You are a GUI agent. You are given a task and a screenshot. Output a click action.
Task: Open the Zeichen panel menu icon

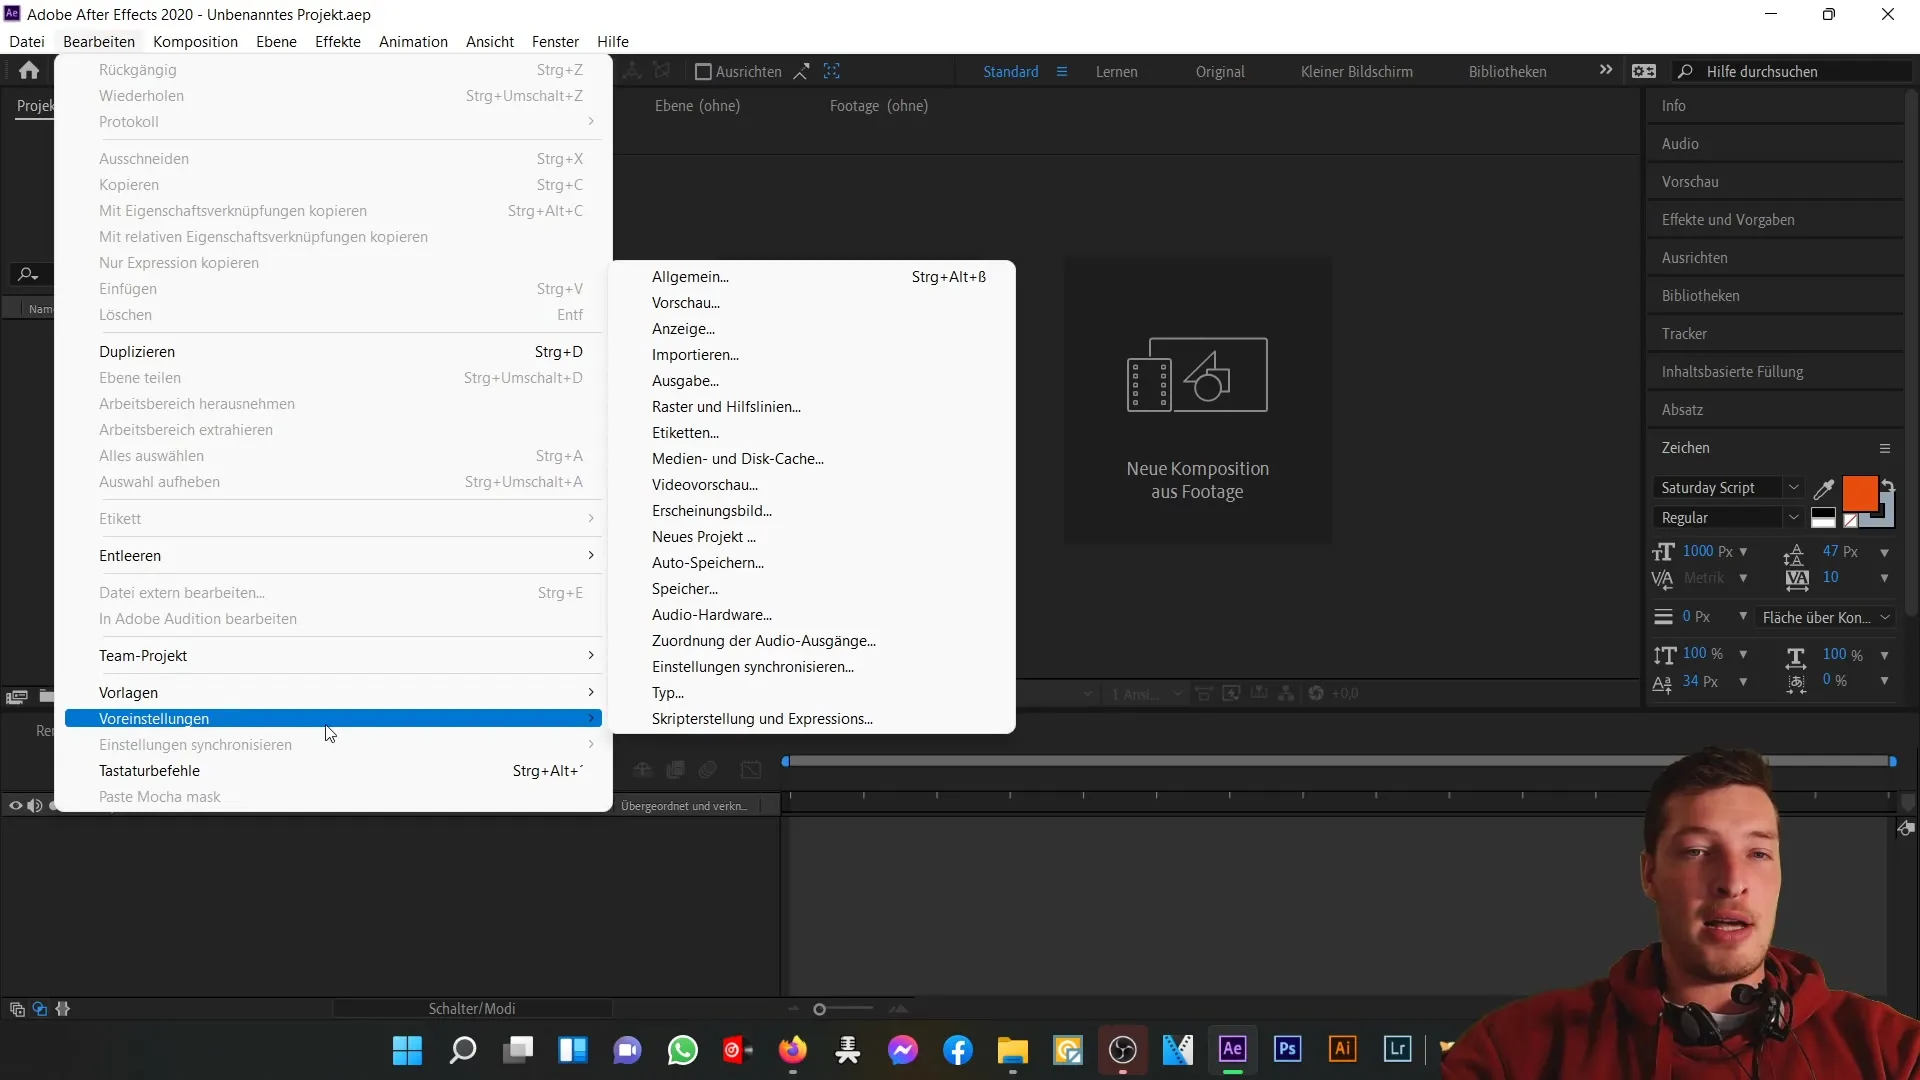(x=1885, y=448)
